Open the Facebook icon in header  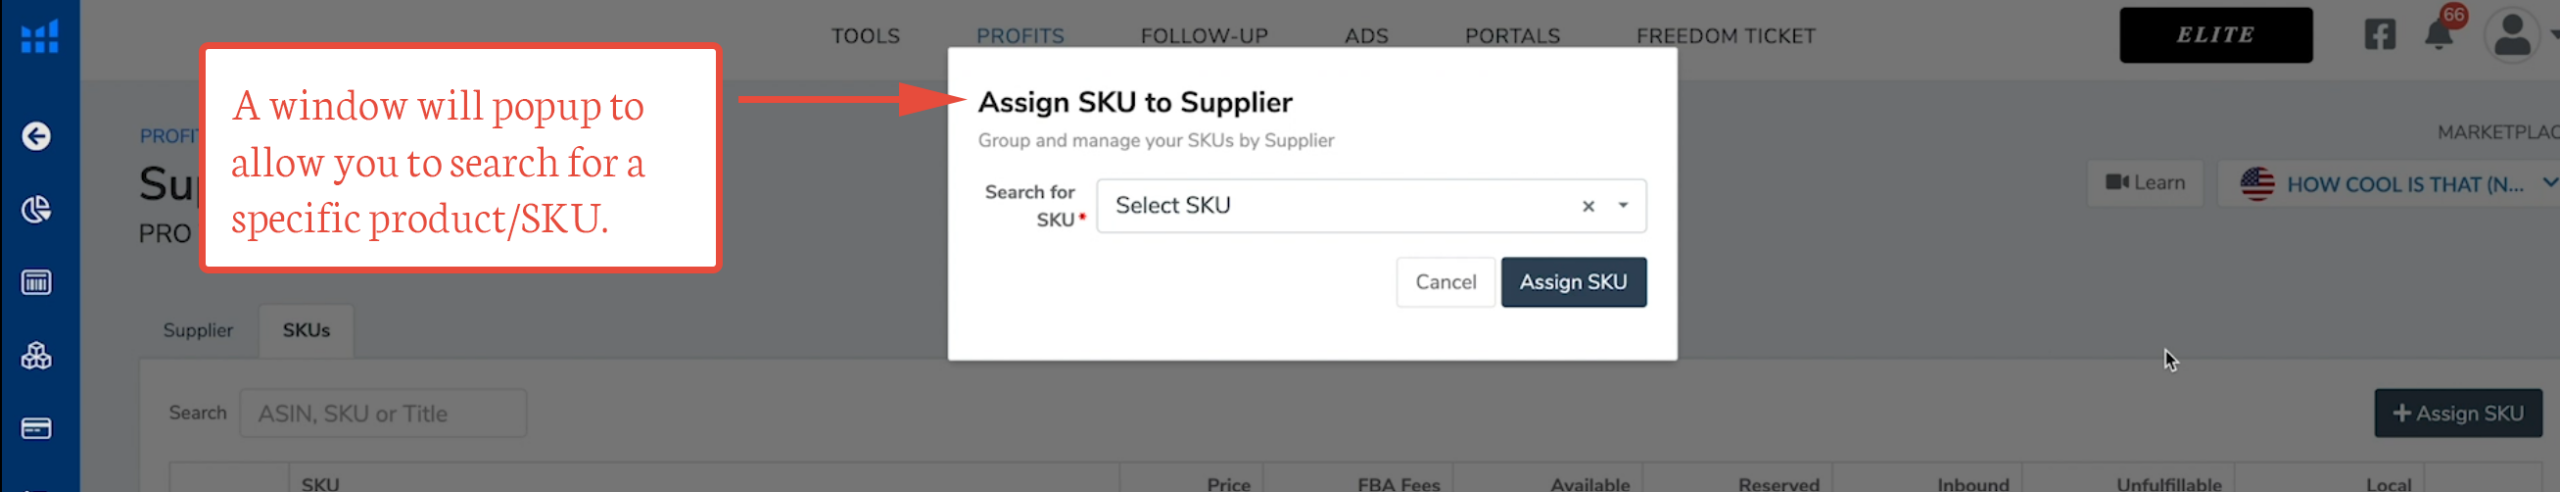[x=2379, y=36]
